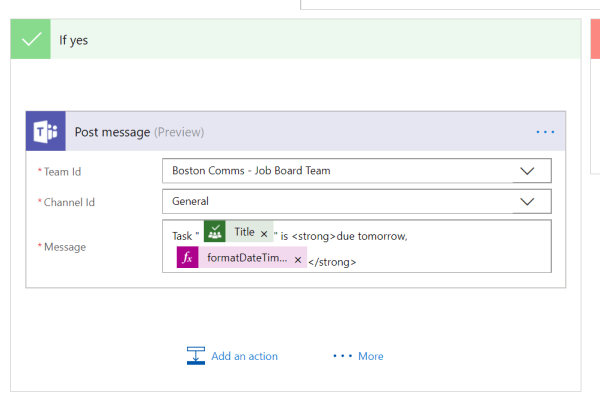This screenshot has height=402, width=600.
Task: Collapse the Post message (Preview) card header
Action: point(300,132)
